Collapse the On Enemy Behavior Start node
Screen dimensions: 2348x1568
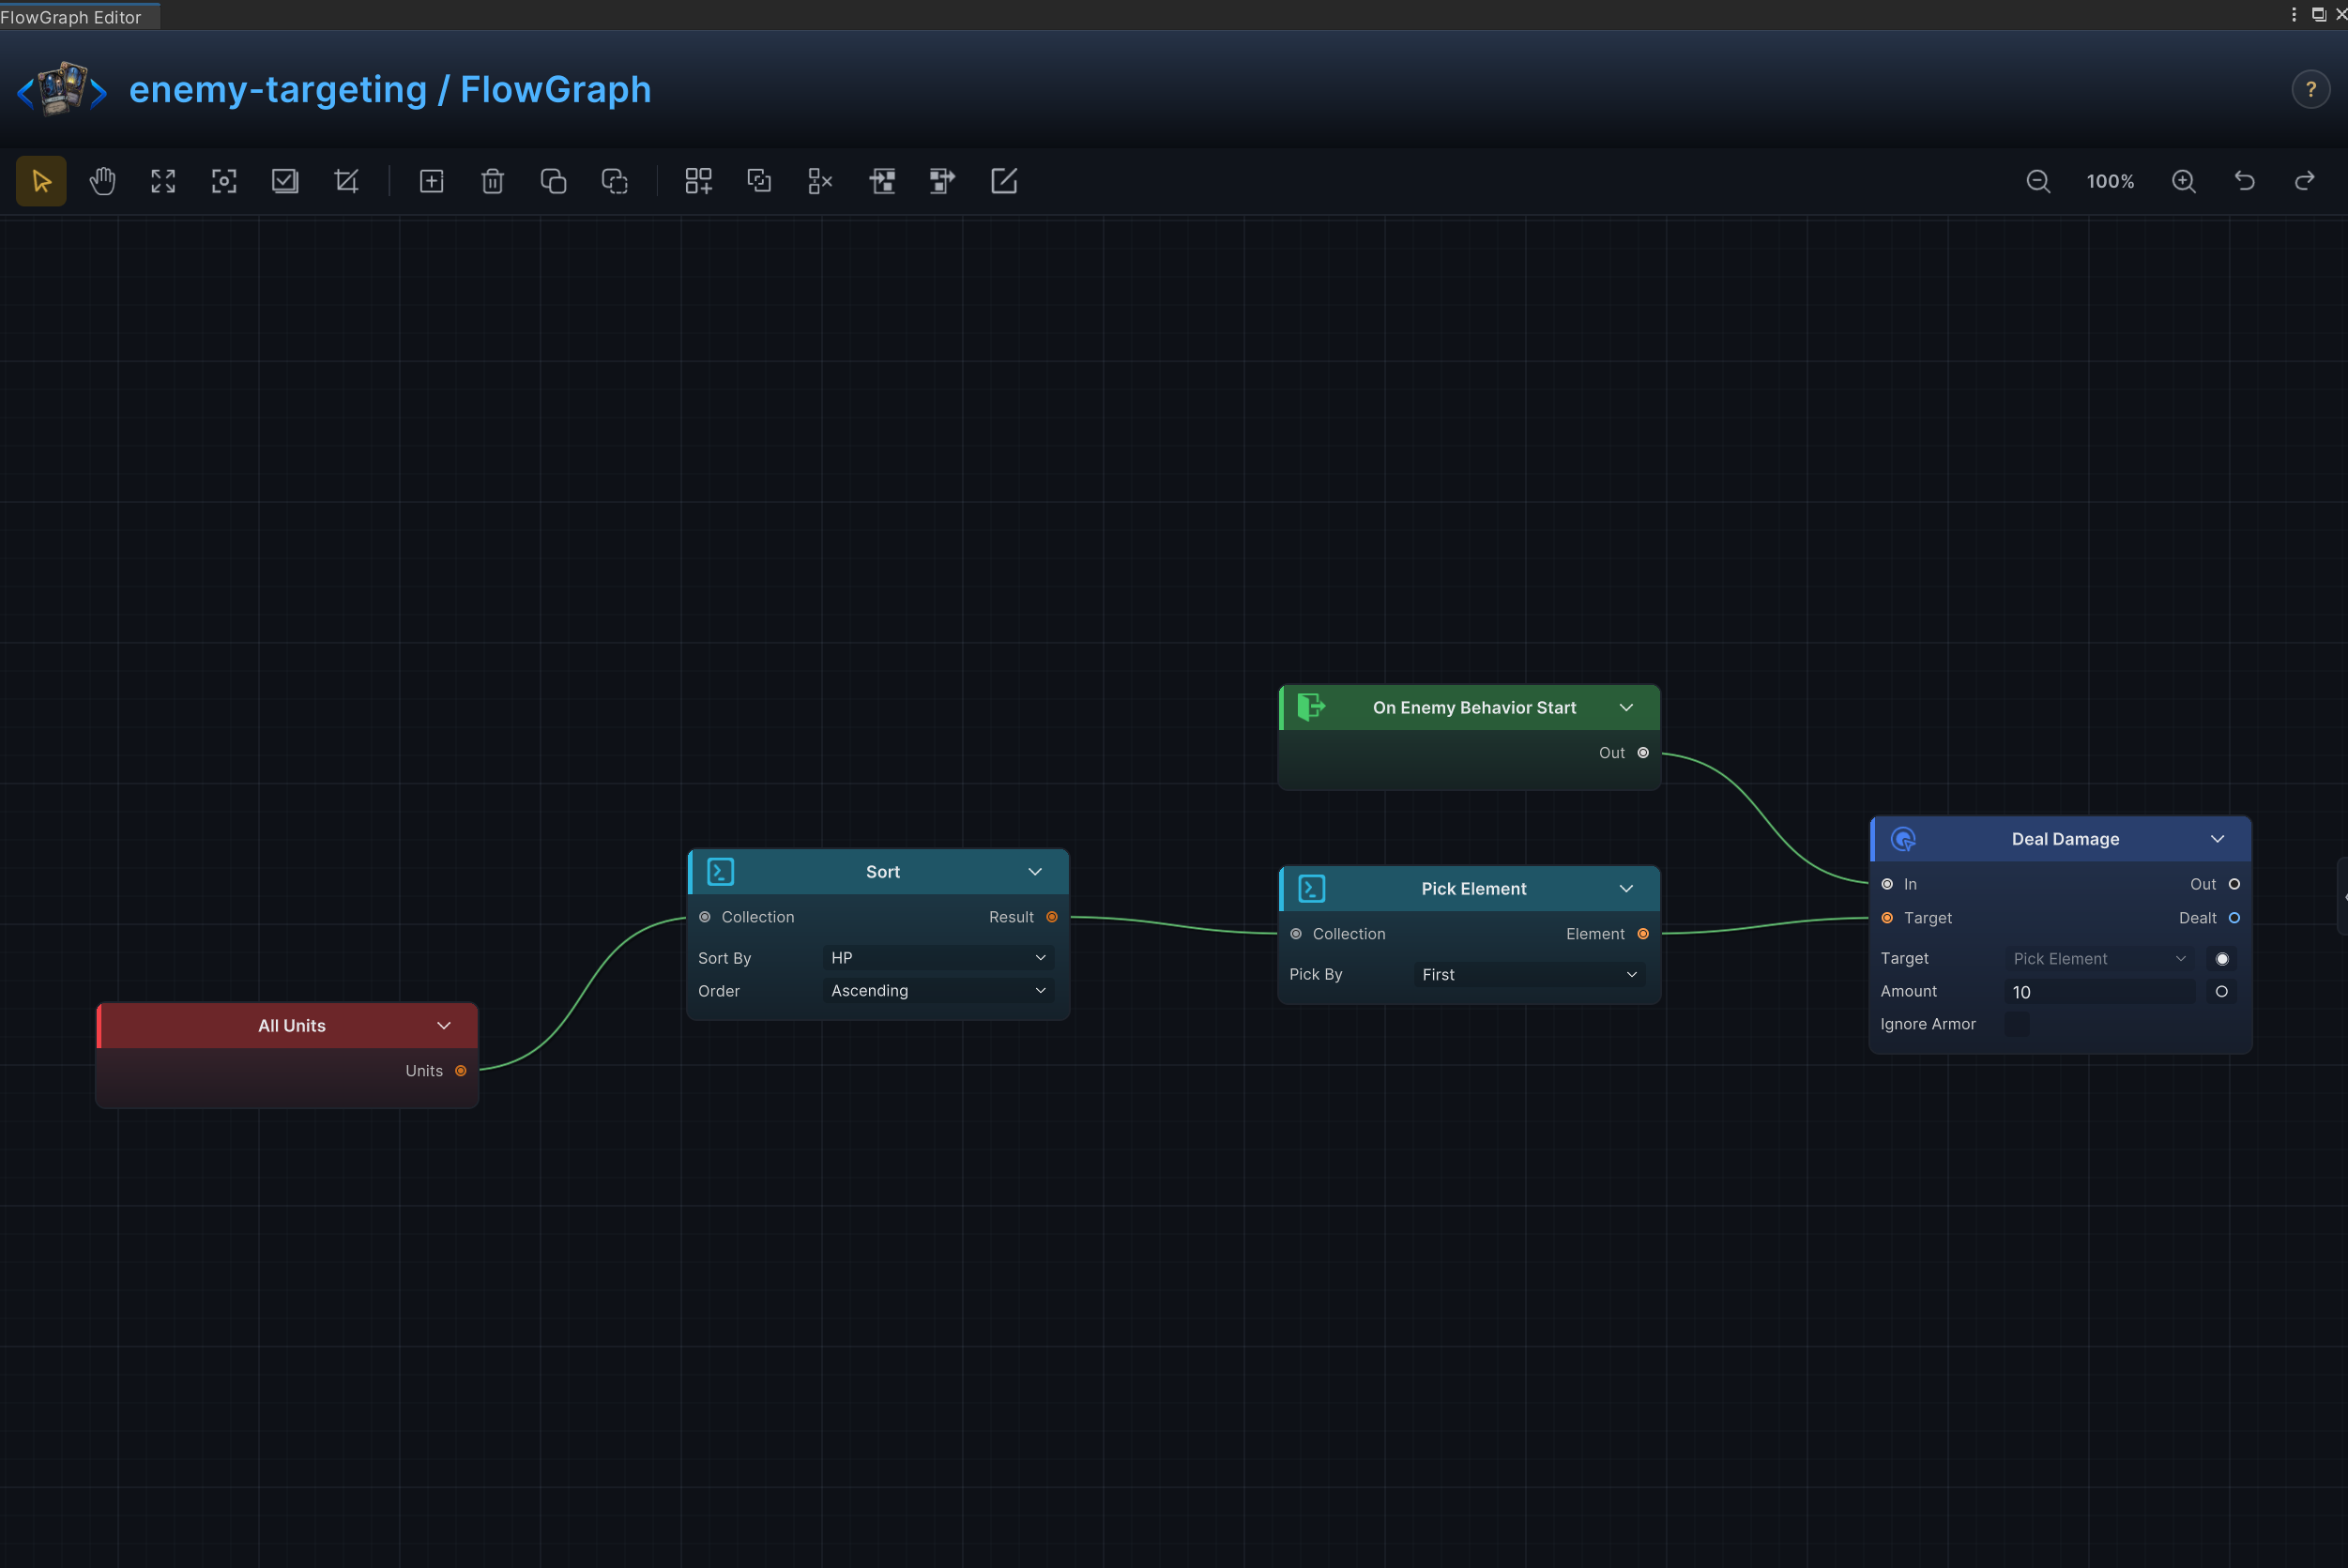(1626, 707)
